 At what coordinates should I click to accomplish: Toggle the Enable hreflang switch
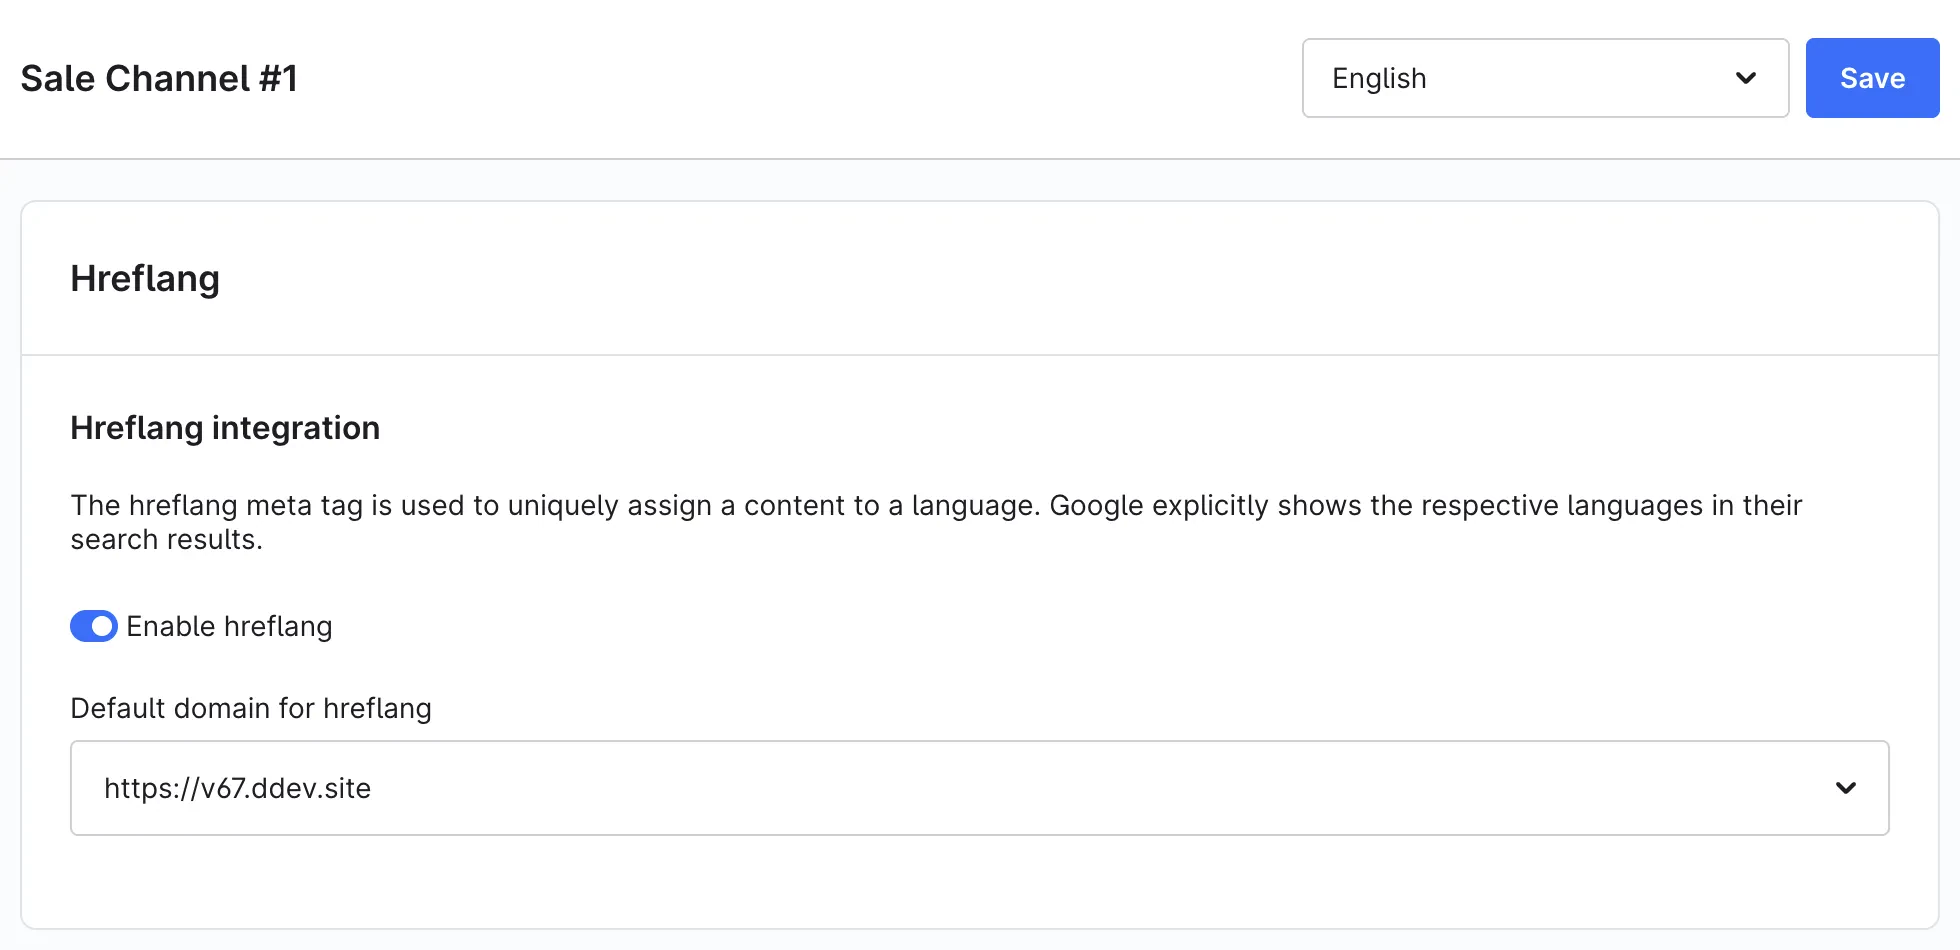pos(94,626)
